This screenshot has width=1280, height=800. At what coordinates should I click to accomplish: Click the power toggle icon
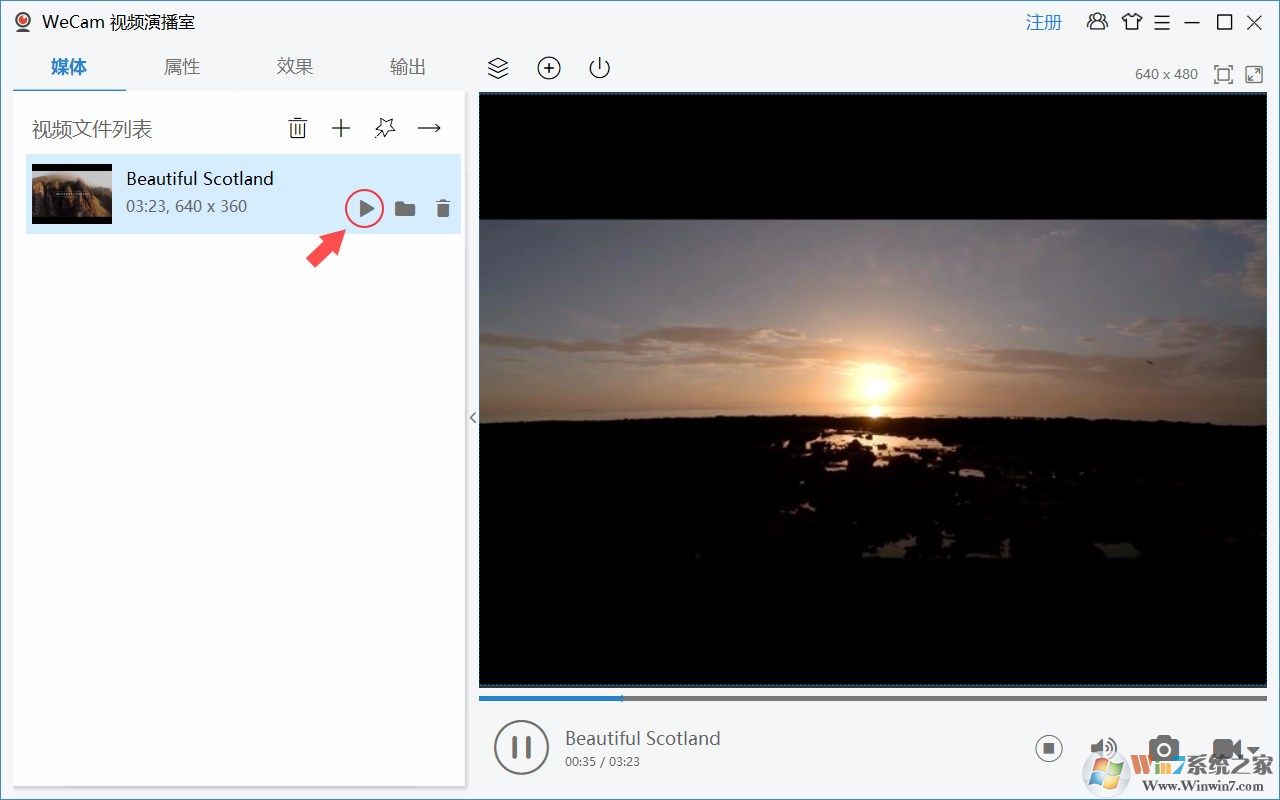coord(599,68)
